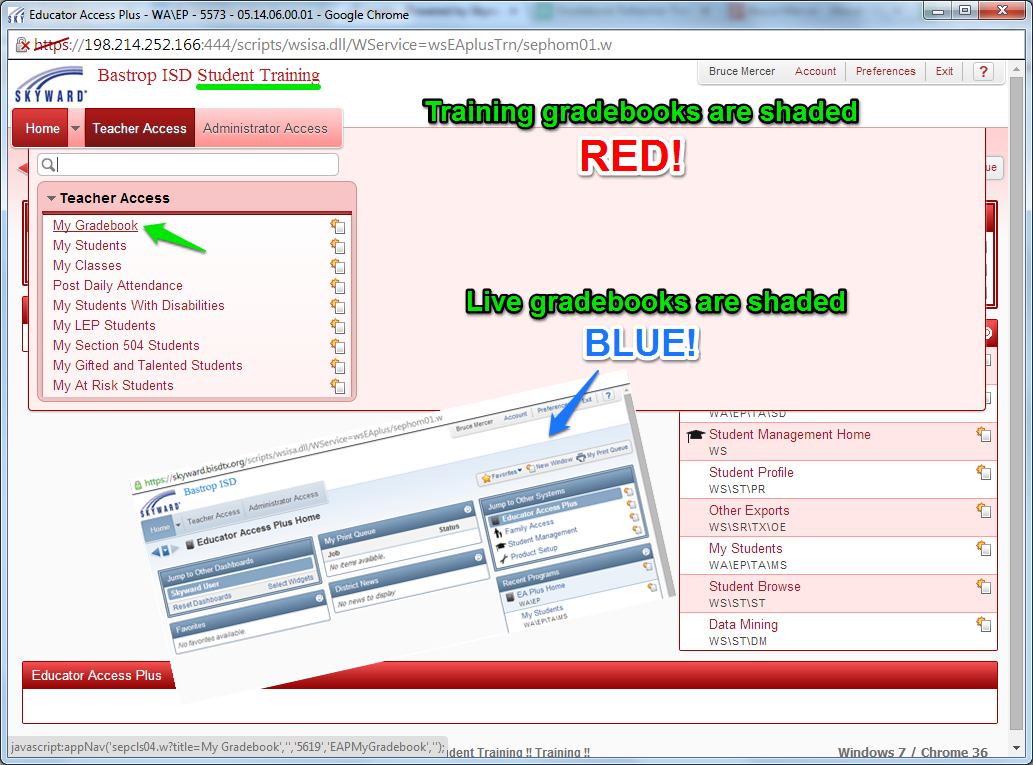Click favorite icon beside Gifted and Talented Students
Image resolution: width=1033 pixels, height=765 pixels.
pyautogui.click(x=337, y=366)
